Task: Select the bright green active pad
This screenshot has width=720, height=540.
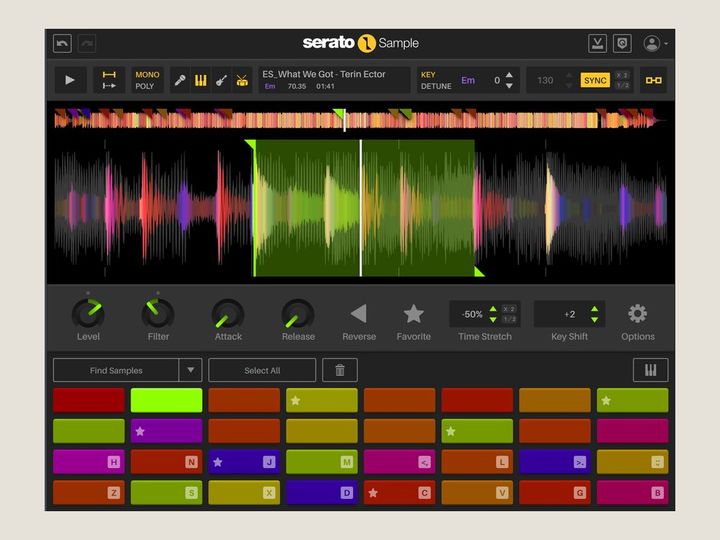Action: point(166,400)
